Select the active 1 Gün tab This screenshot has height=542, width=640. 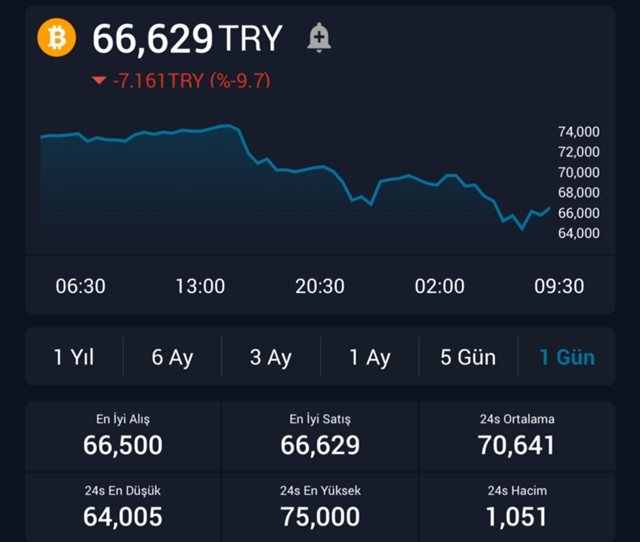click(x=567, y=357)
